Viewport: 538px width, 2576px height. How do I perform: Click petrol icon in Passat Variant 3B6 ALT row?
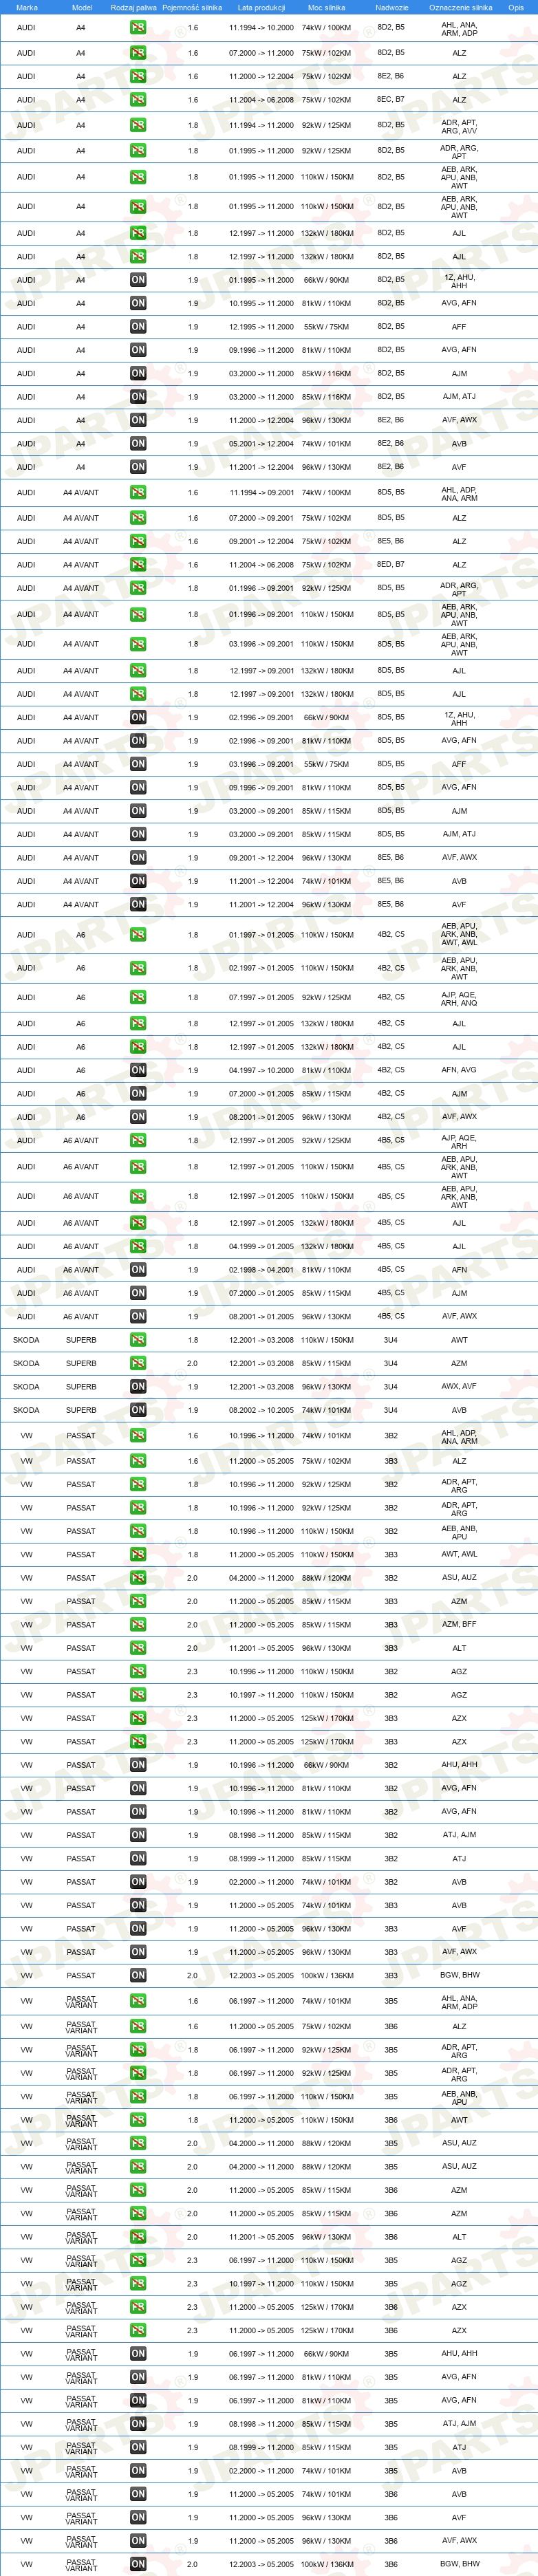point(138,2237)
